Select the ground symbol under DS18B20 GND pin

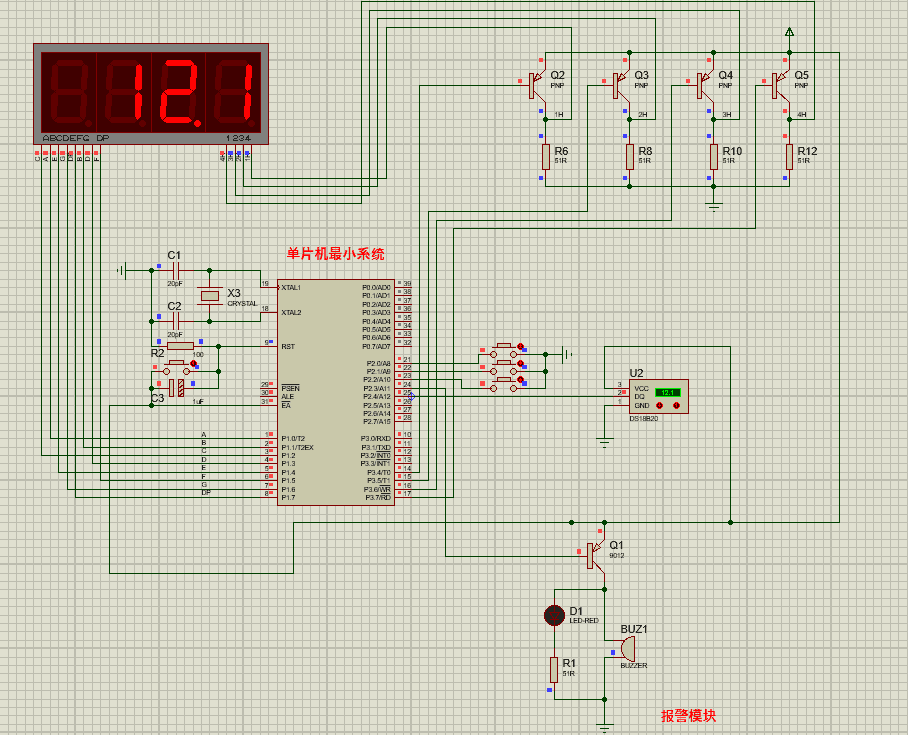[x=605, y=443]
